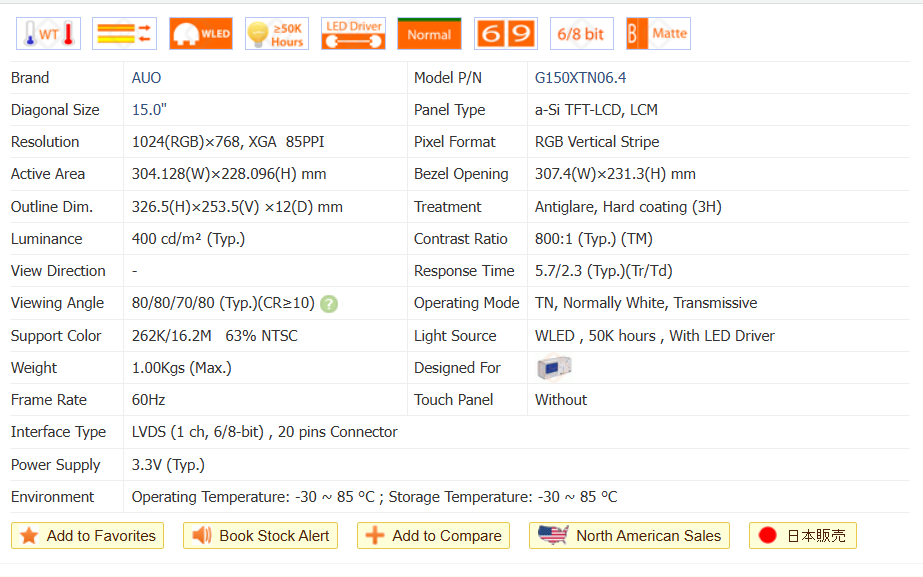Screen dimensions: 923x577
Task: Click the LED Driver icon
Action: pyautogui.click(x=353, y=34)
